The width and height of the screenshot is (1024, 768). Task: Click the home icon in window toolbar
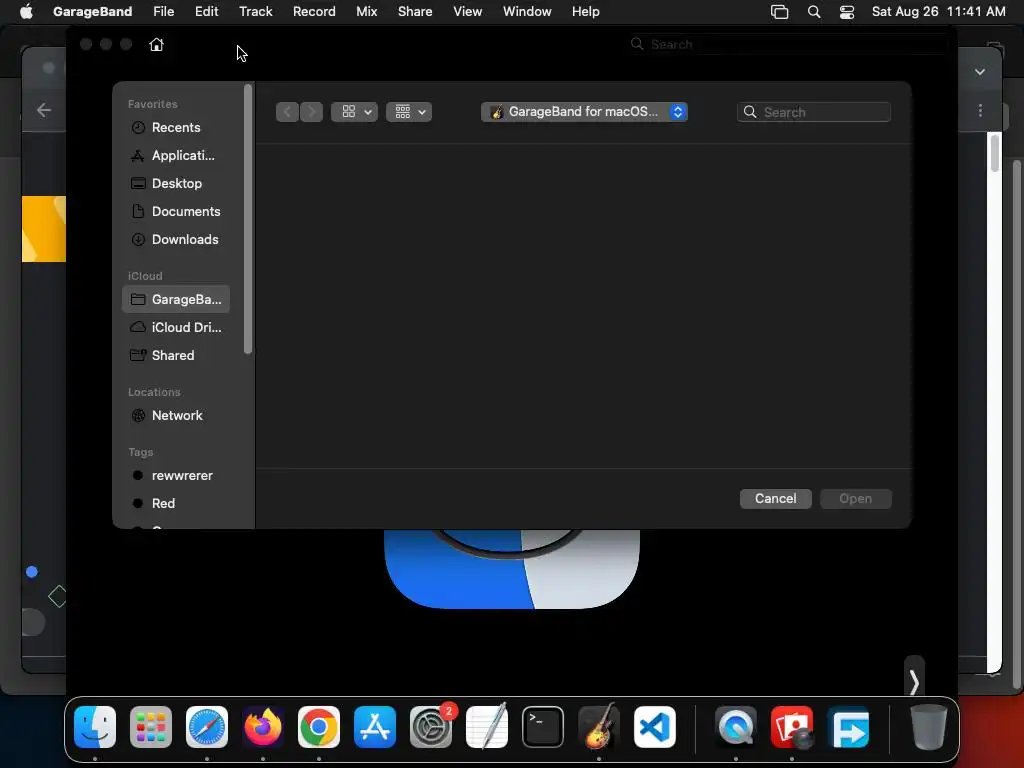pos(156,44)
